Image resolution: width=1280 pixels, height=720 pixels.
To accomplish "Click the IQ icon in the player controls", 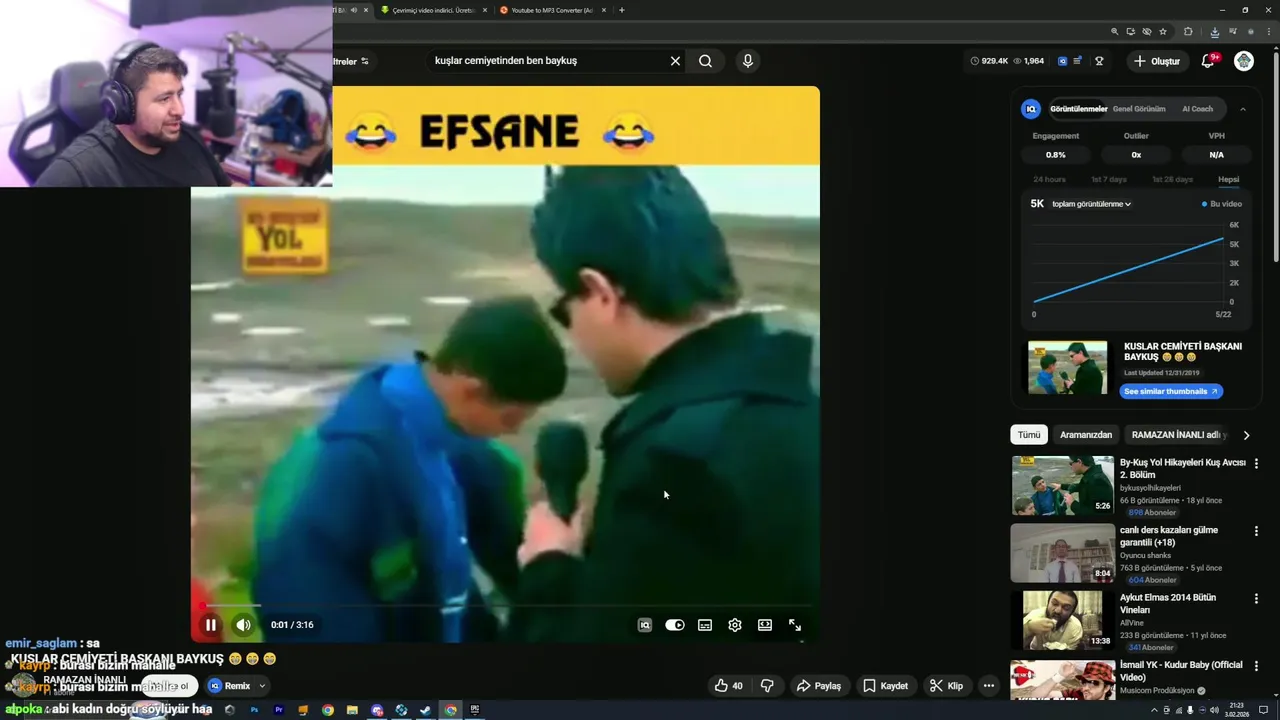I will pos(645,625).
